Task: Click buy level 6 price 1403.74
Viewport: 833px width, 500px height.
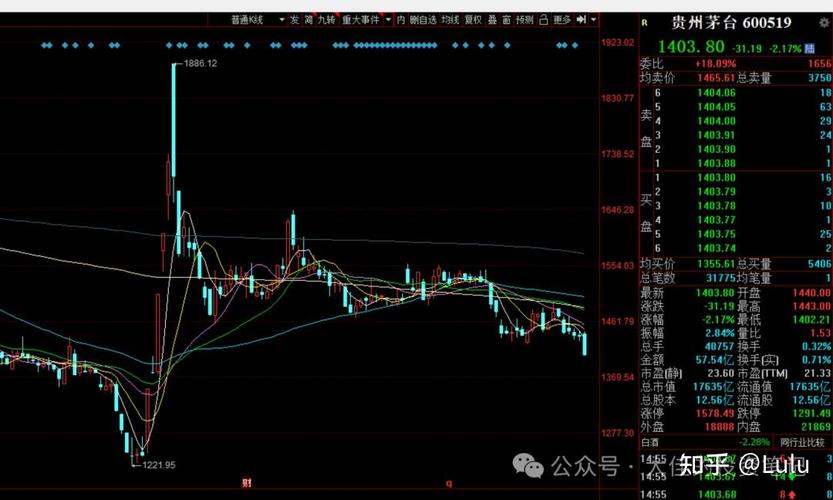Action: (x=716, y=248)
